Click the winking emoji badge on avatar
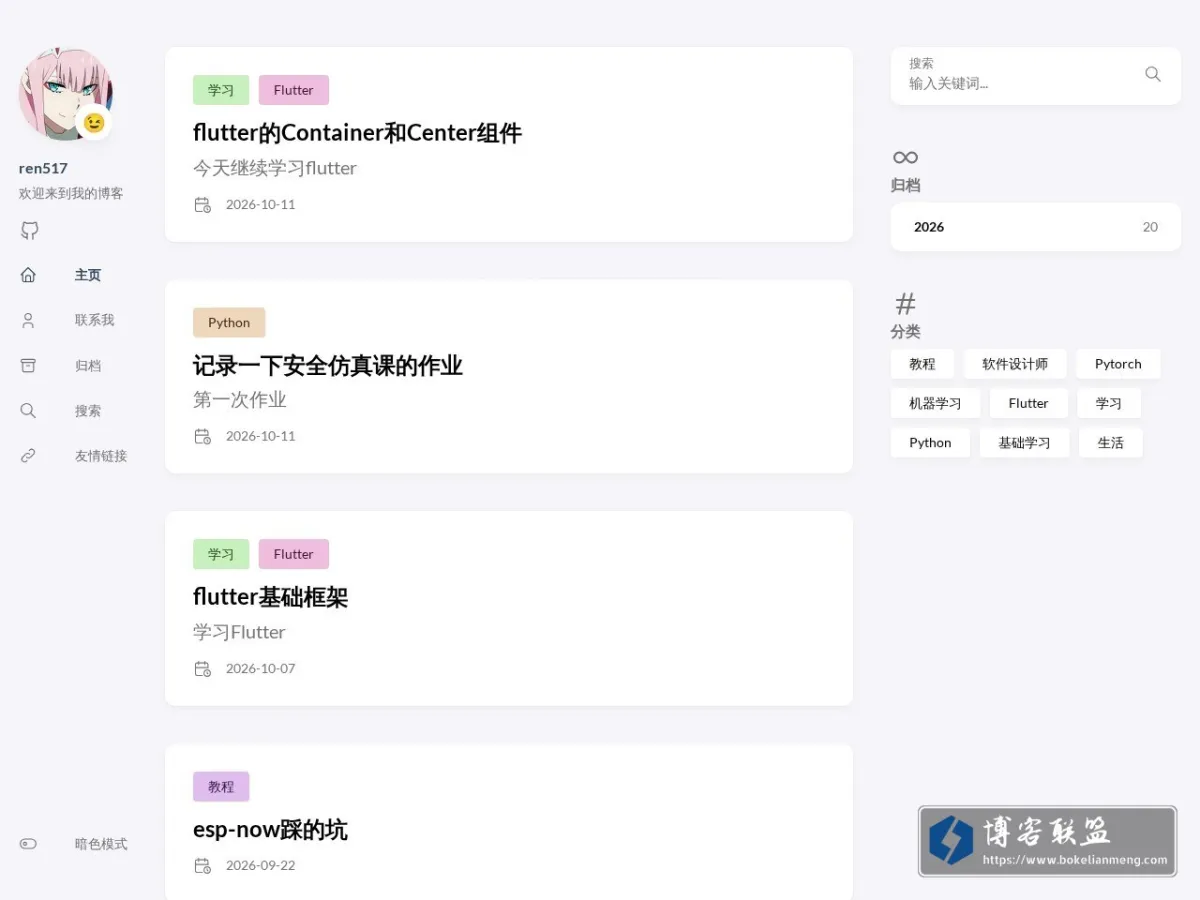Viewport: 1200px width, 900px height. 94,122
